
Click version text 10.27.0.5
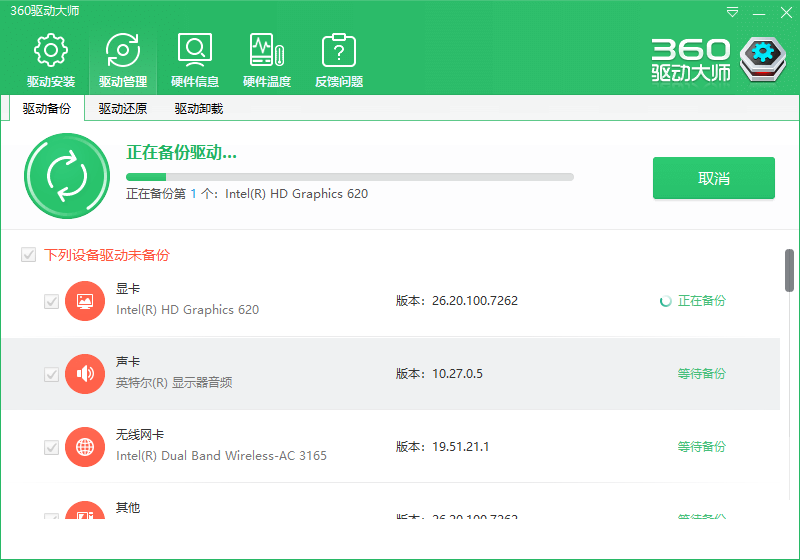[x=457, y=374]
